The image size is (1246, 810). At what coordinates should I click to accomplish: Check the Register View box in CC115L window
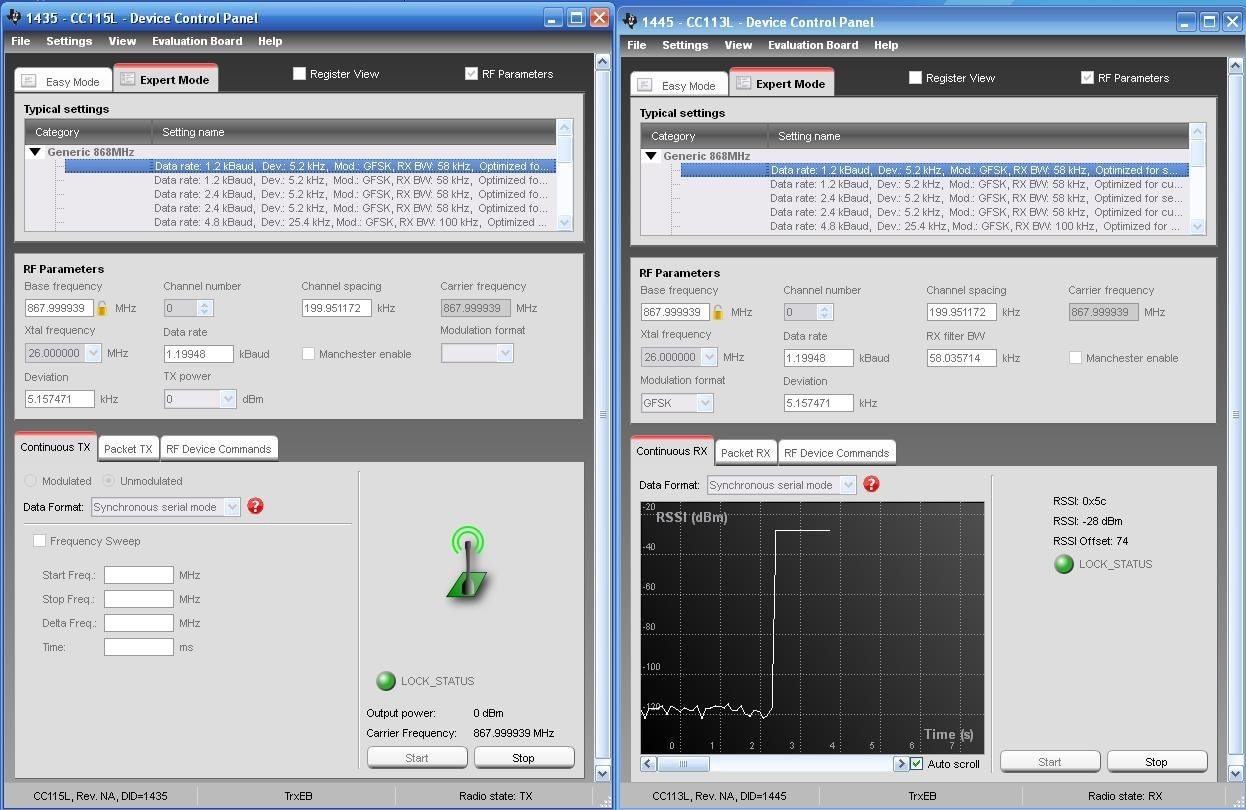(299, 74)
